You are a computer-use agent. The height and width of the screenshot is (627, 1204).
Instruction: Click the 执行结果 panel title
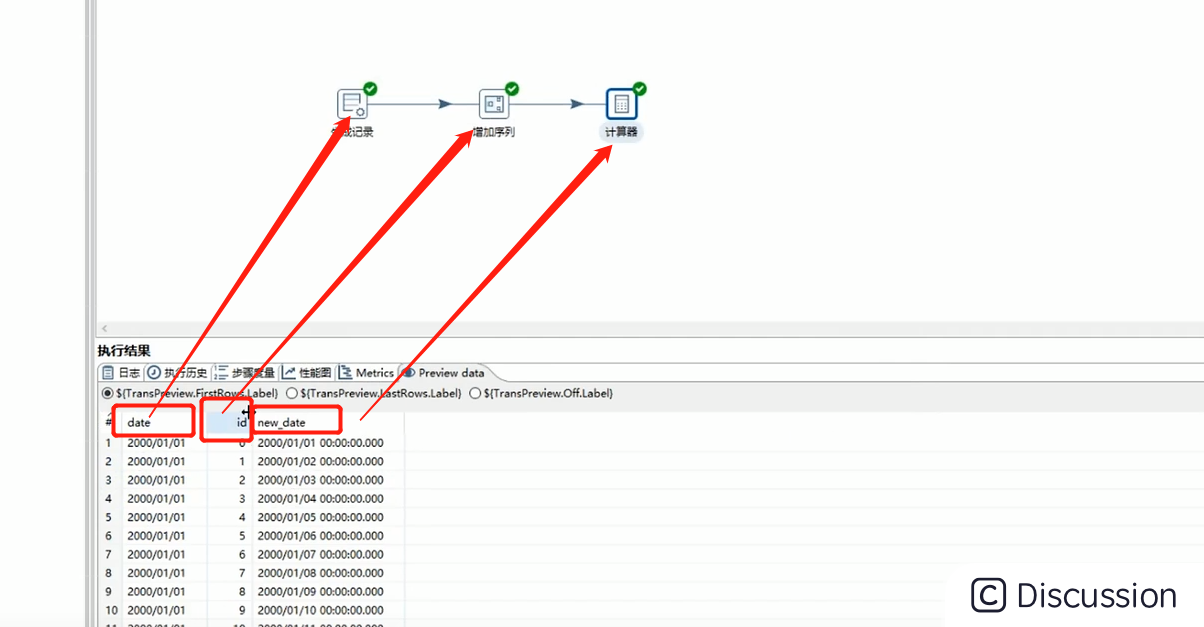(x=124, y=351)
